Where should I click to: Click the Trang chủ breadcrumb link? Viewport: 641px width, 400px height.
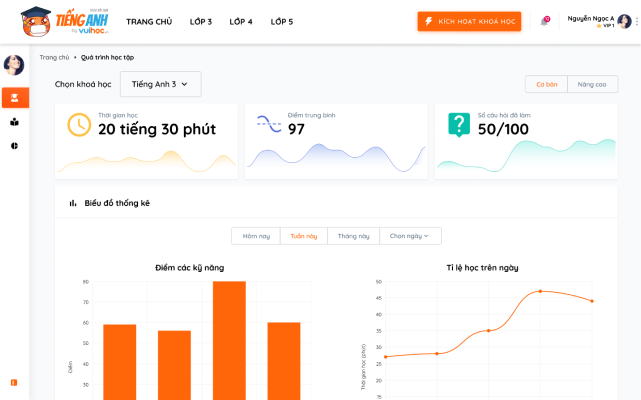click(54, 57)
